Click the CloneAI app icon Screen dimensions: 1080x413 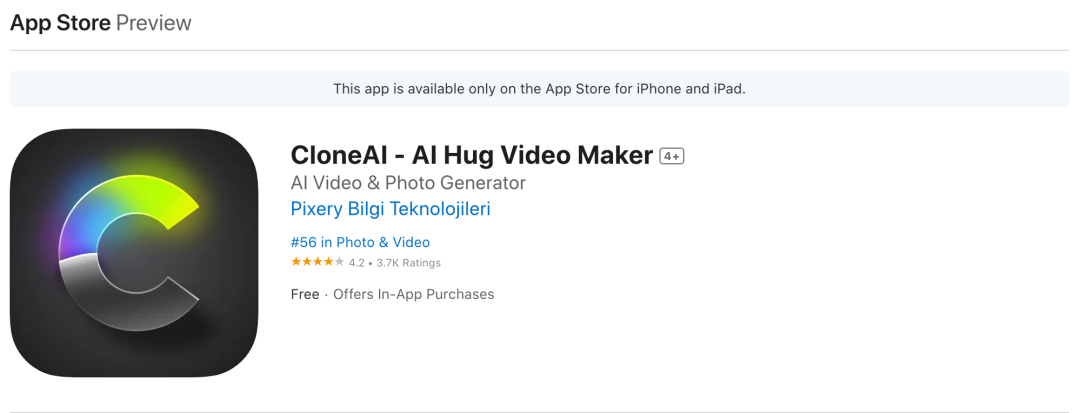click(134, 253)
